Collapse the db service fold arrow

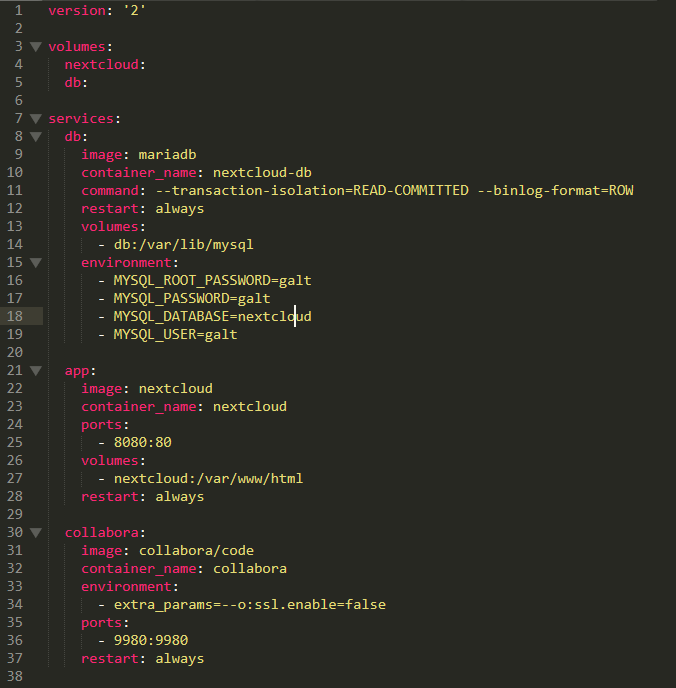(x=36, y=136)
